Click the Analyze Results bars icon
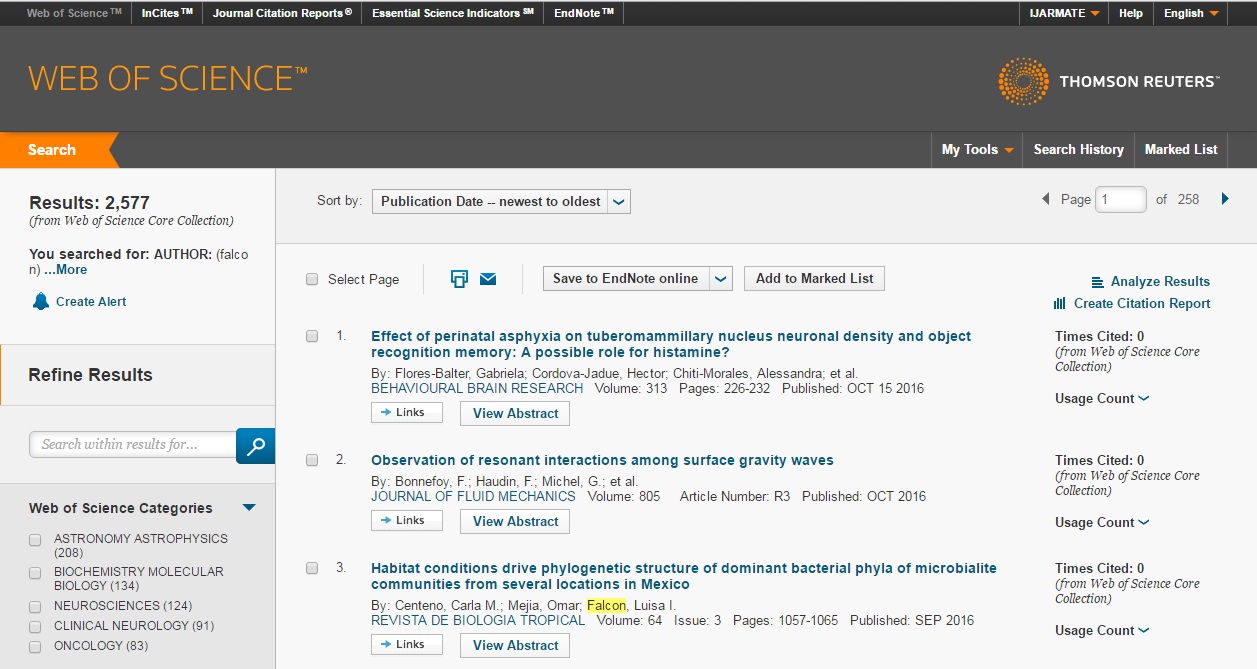The width and height of the screenshot is (1257, 669). pyautogui.click(x=1097, y=282)
